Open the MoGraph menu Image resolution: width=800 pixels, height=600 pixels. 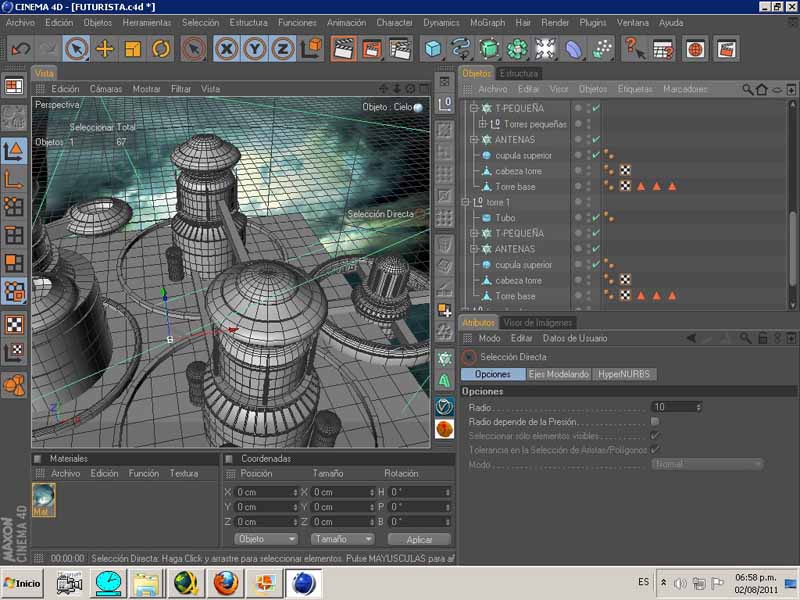[487, 22]
